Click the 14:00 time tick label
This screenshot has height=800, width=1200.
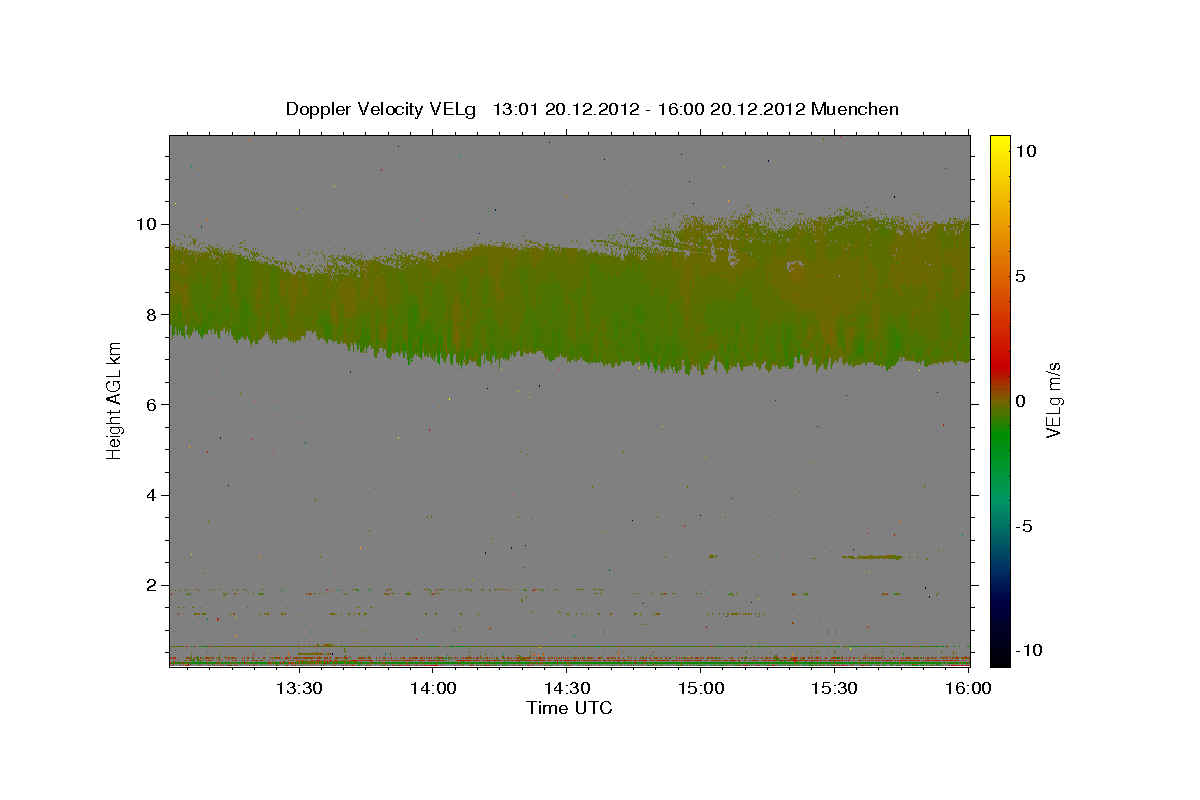pyautogui.click(x=432, y=689)
